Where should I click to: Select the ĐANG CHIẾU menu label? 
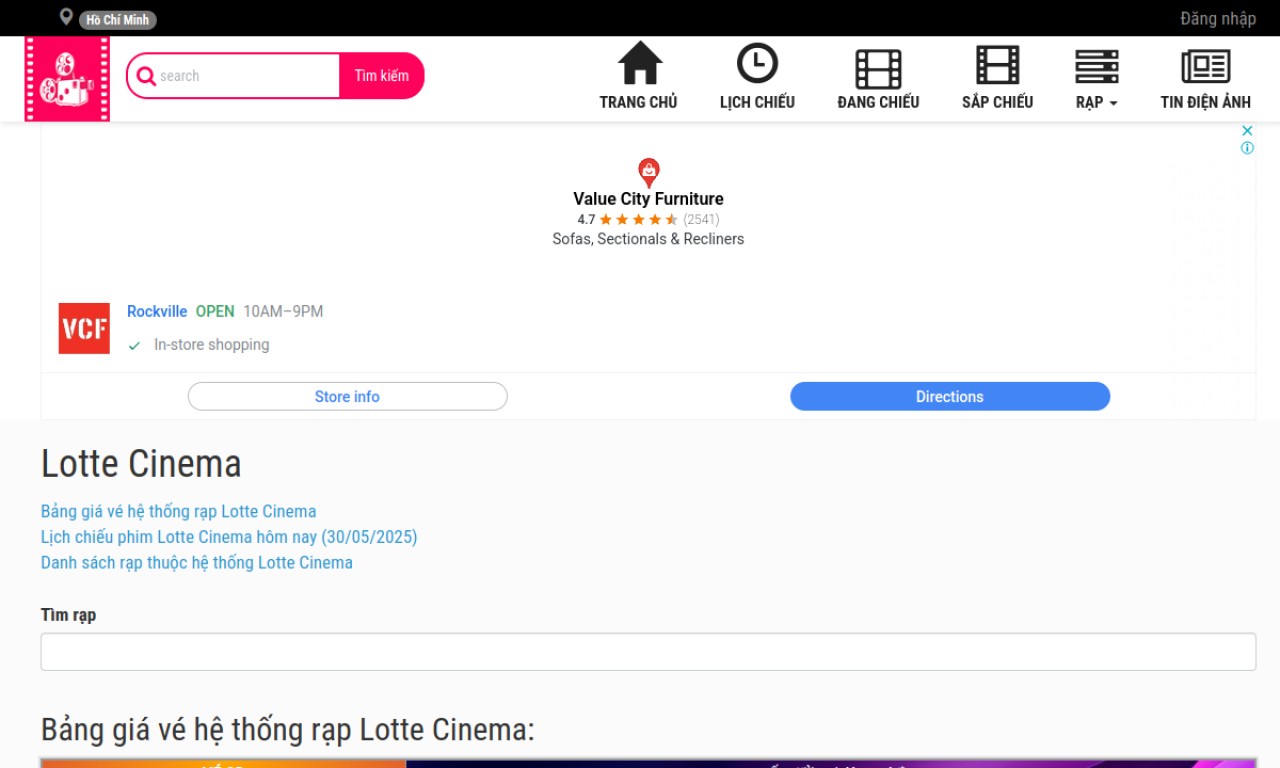pyautogui.click(x=878, y=102)
